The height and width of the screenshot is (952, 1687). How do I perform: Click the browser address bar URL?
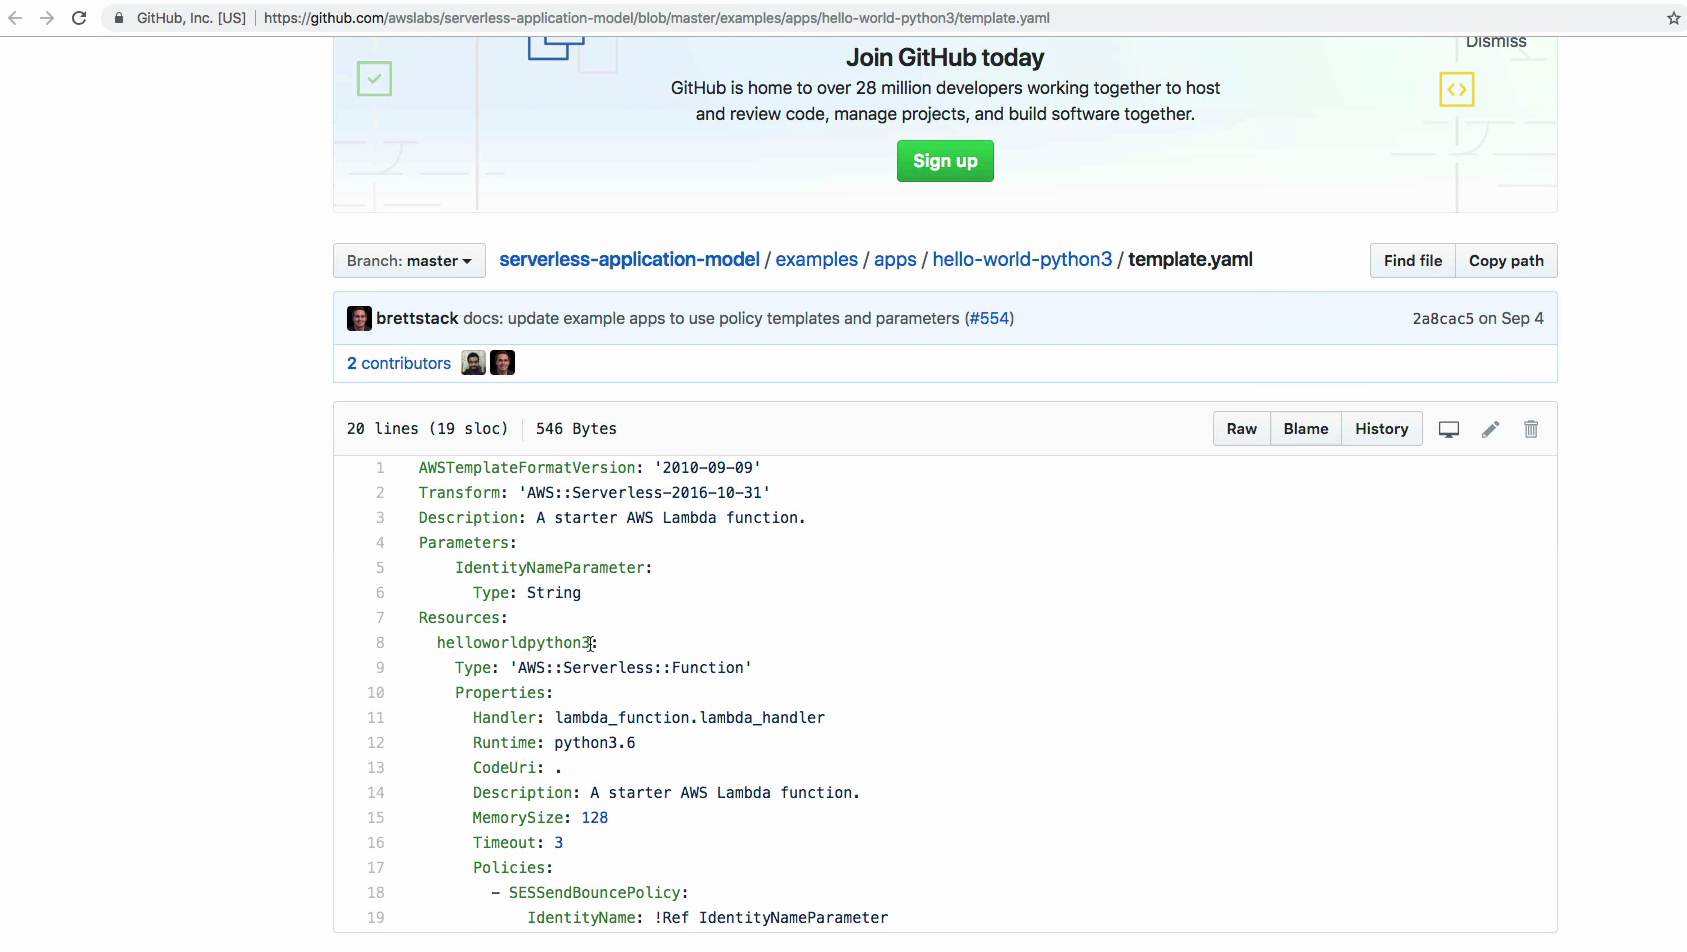click(657, 18)
